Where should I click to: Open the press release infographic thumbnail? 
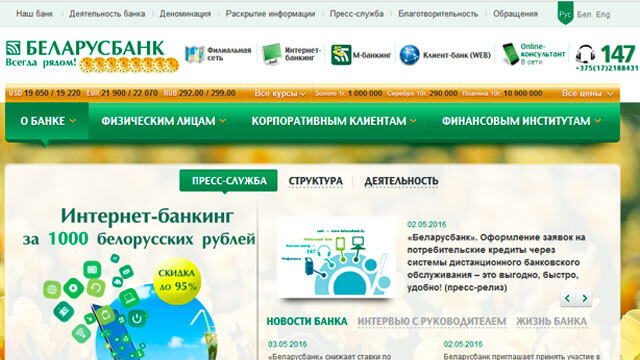336,257
